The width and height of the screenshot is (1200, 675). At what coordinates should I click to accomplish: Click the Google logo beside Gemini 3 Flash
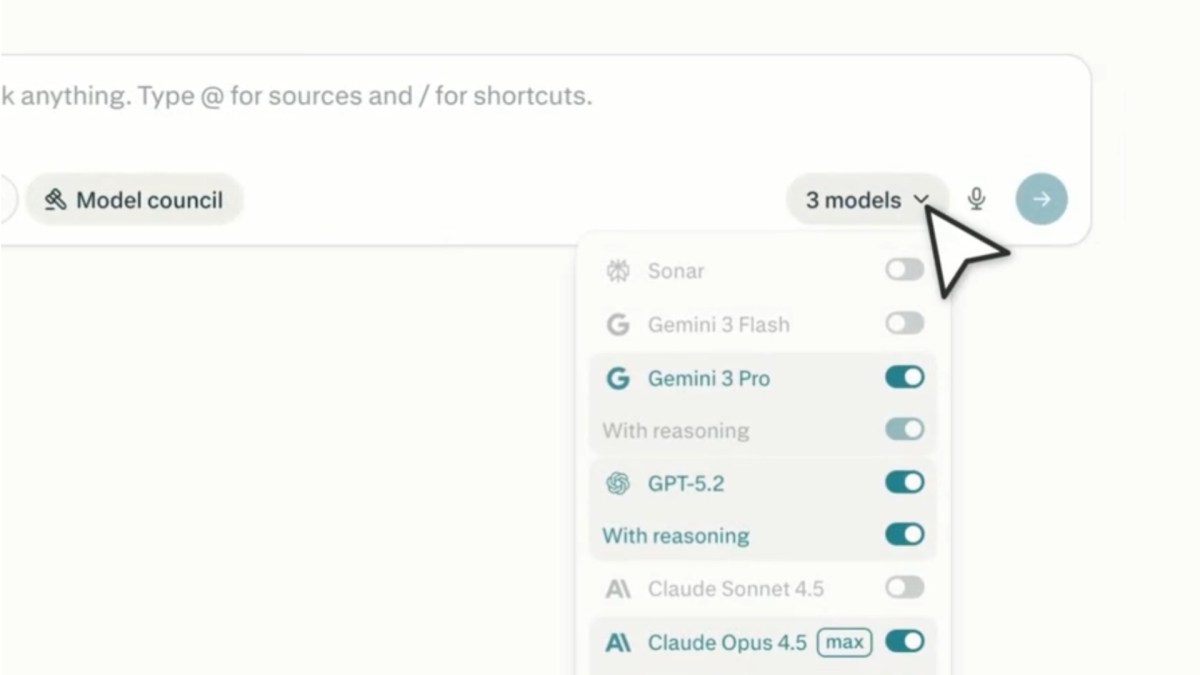pyautogui.click(x=618, y=325)
